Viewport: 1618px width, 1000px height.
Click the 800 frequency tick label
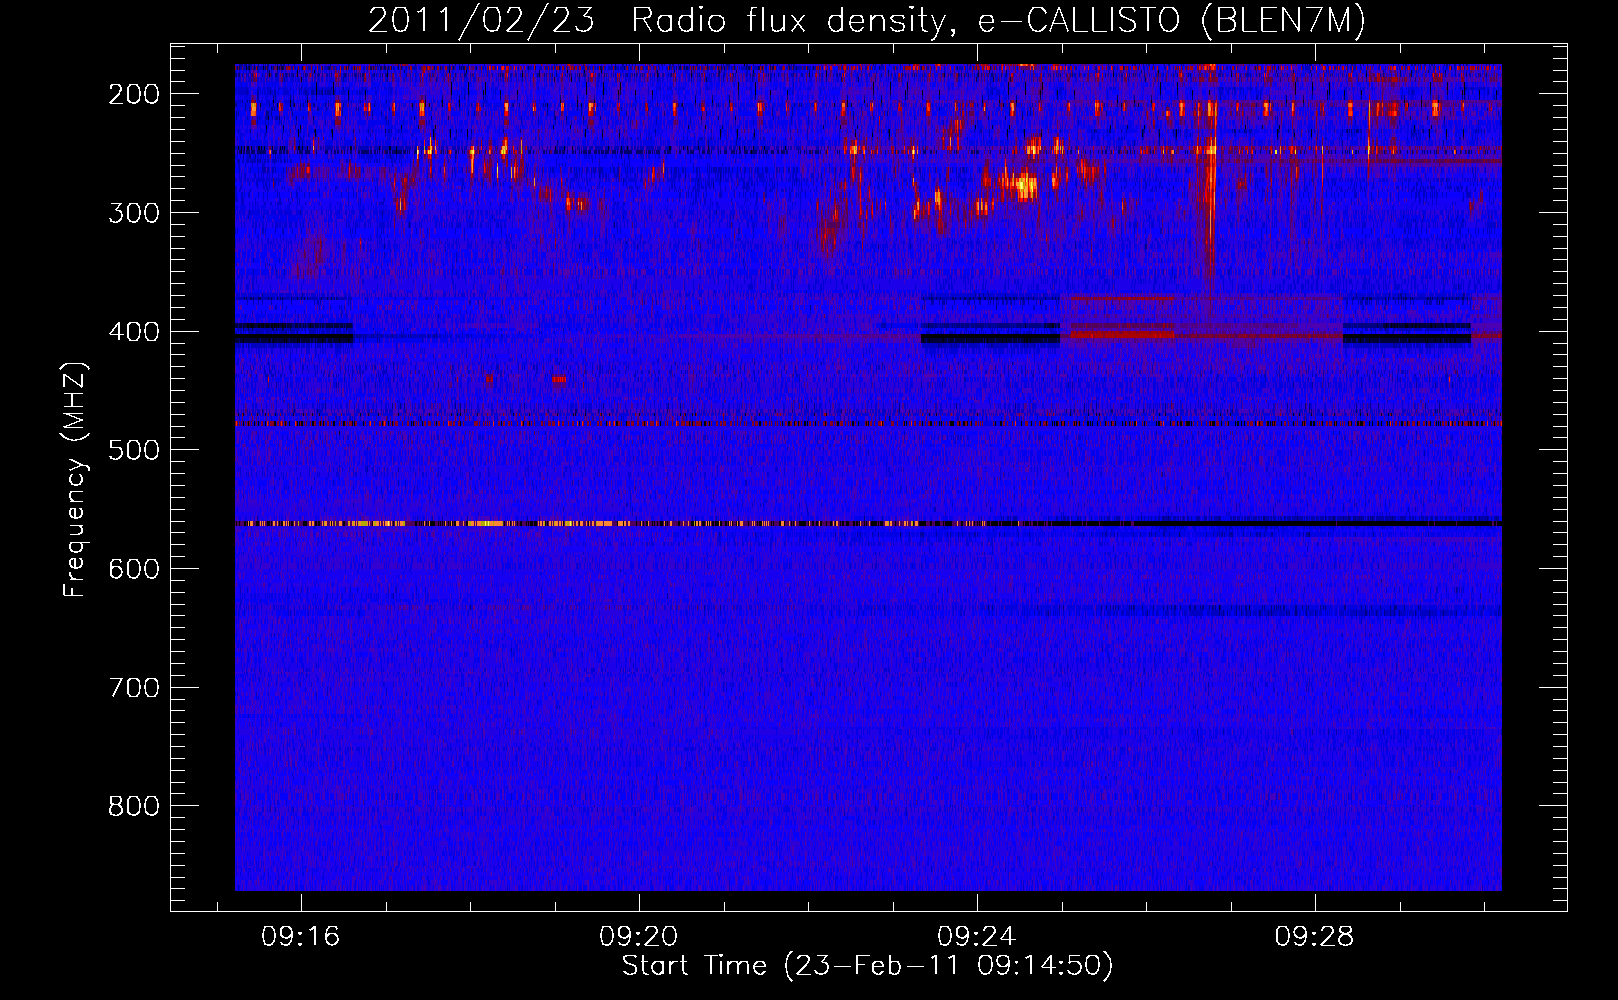(134, 806)
